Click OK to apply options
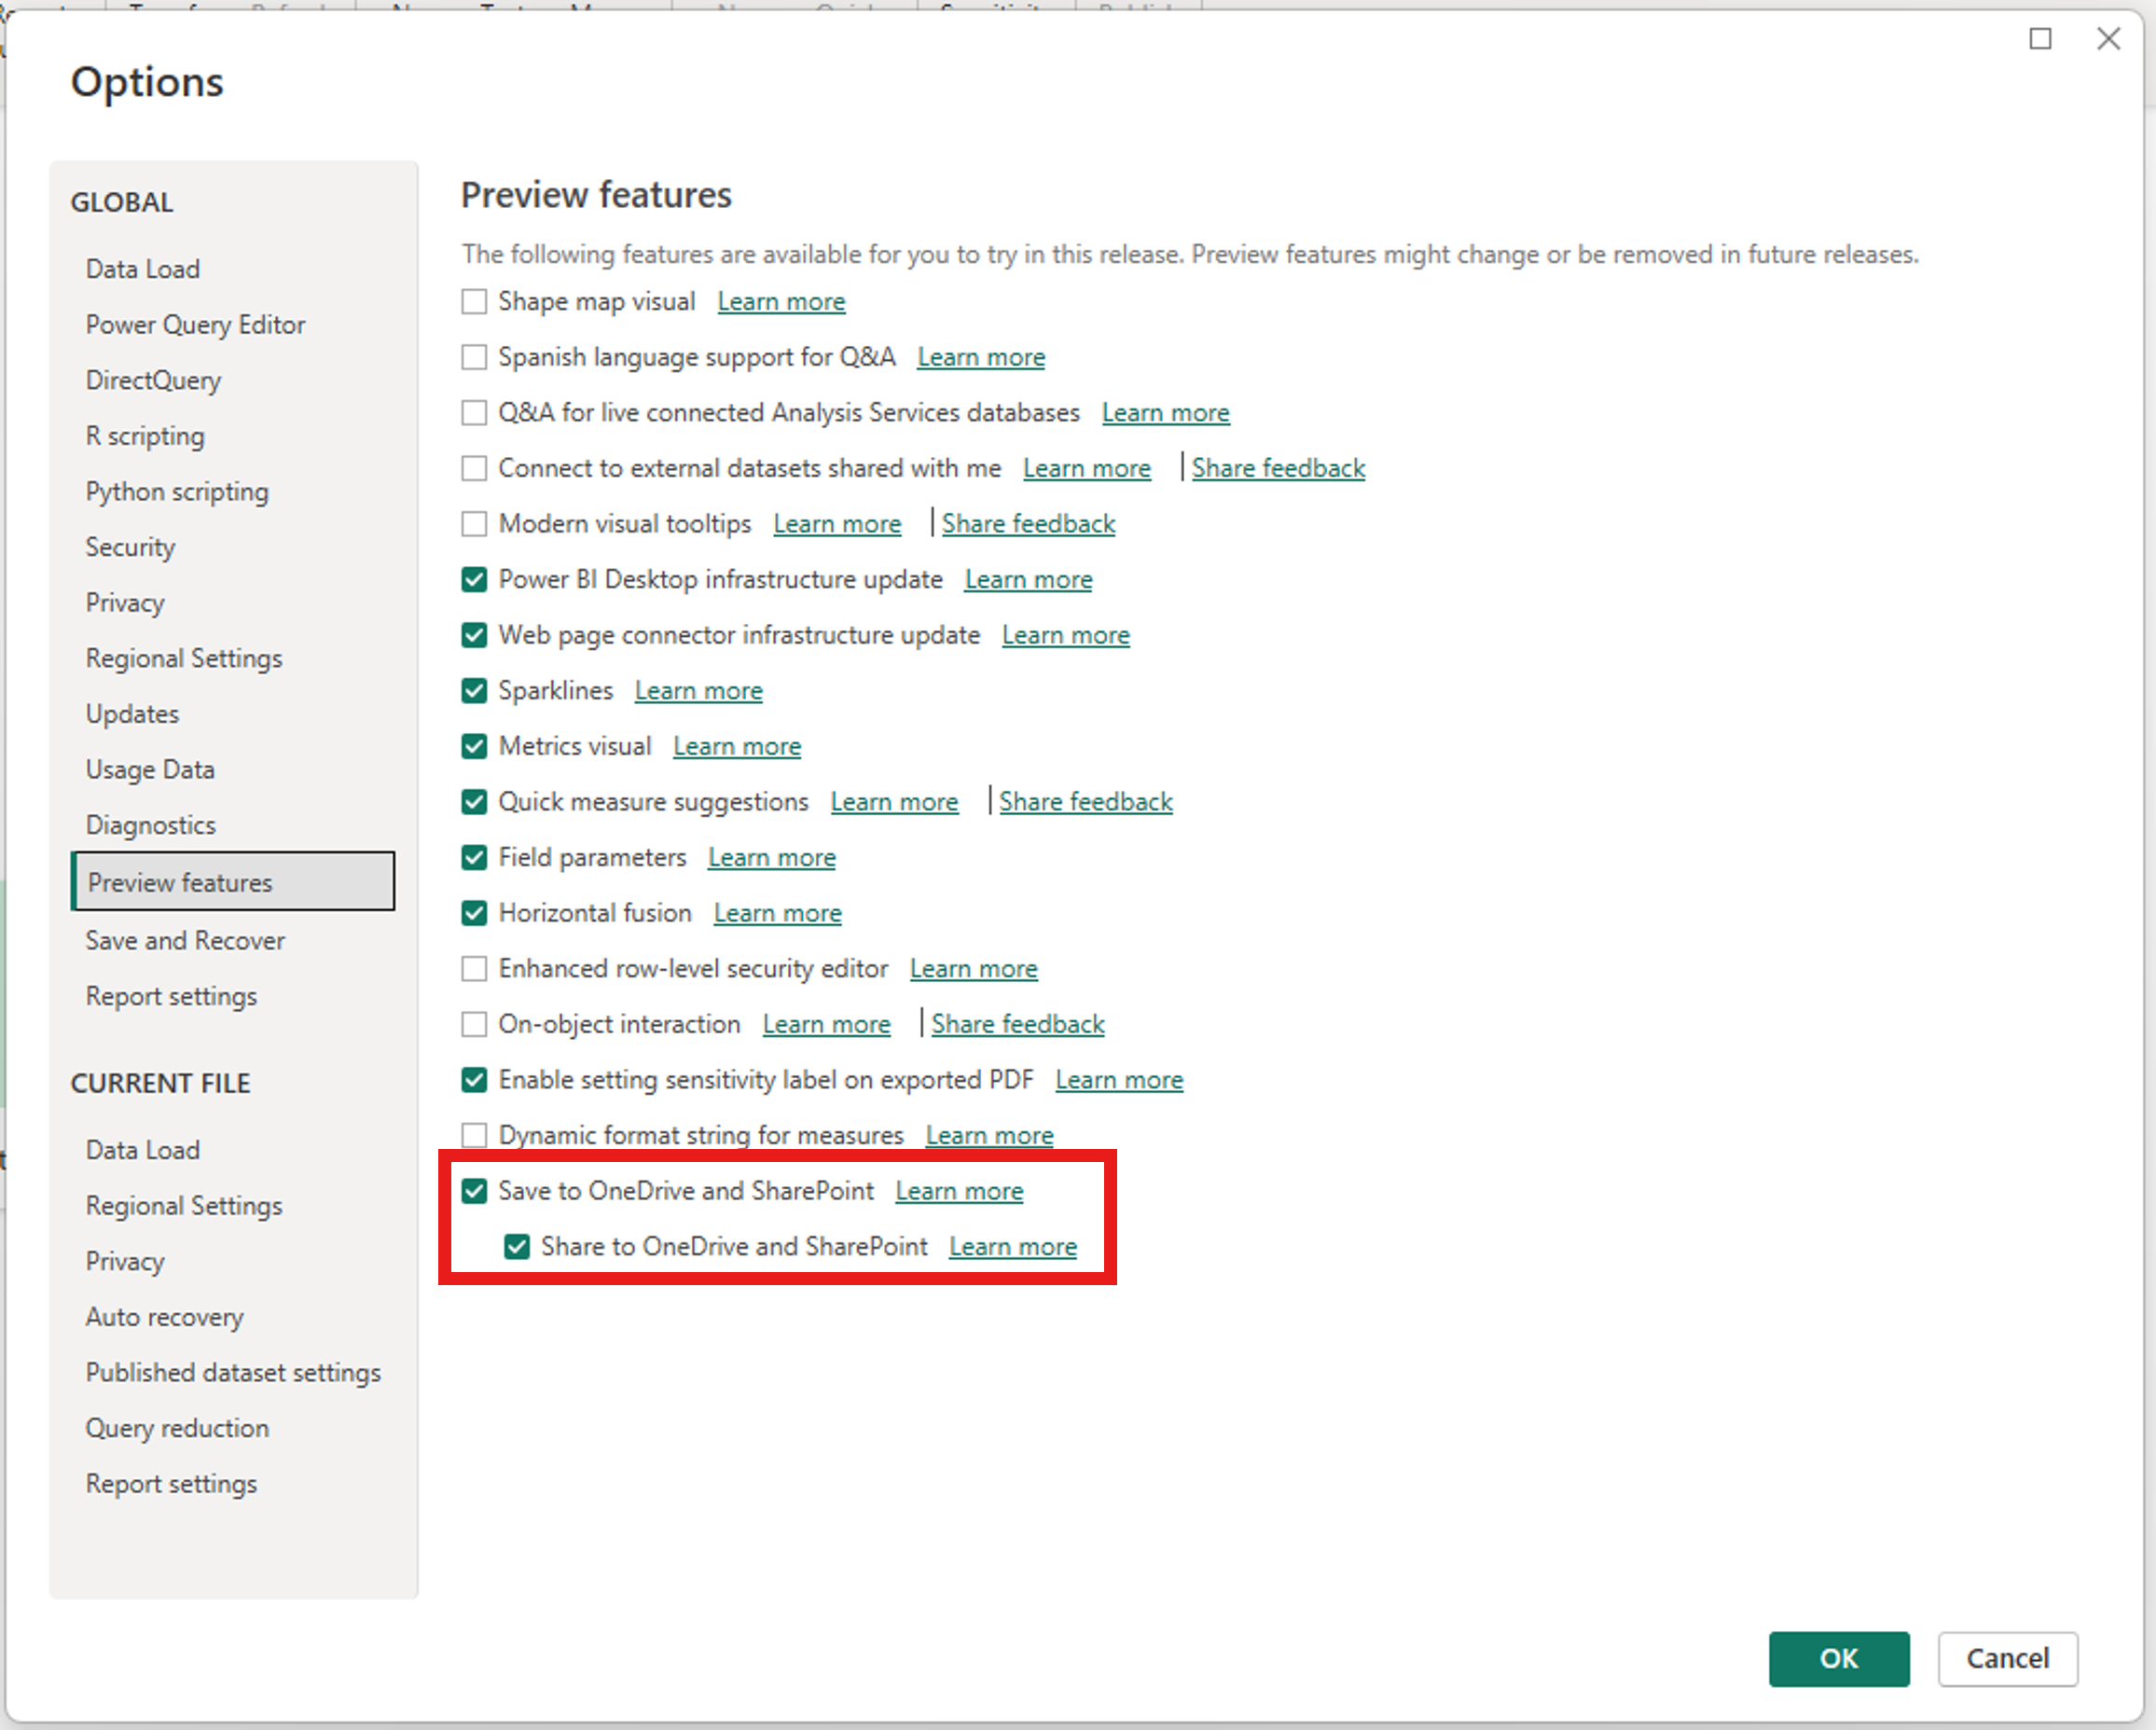The height and width of the screenshot is (1730, 2156). pyautogui.click(x=1838, y=1659)
